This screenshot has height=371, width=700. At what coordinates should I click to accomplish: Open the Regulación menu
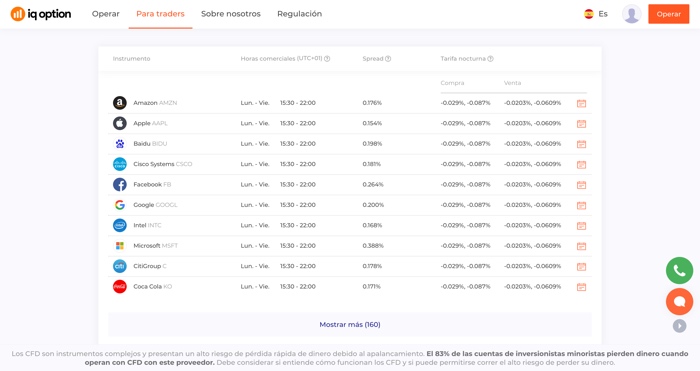click(x=300, y=14)
